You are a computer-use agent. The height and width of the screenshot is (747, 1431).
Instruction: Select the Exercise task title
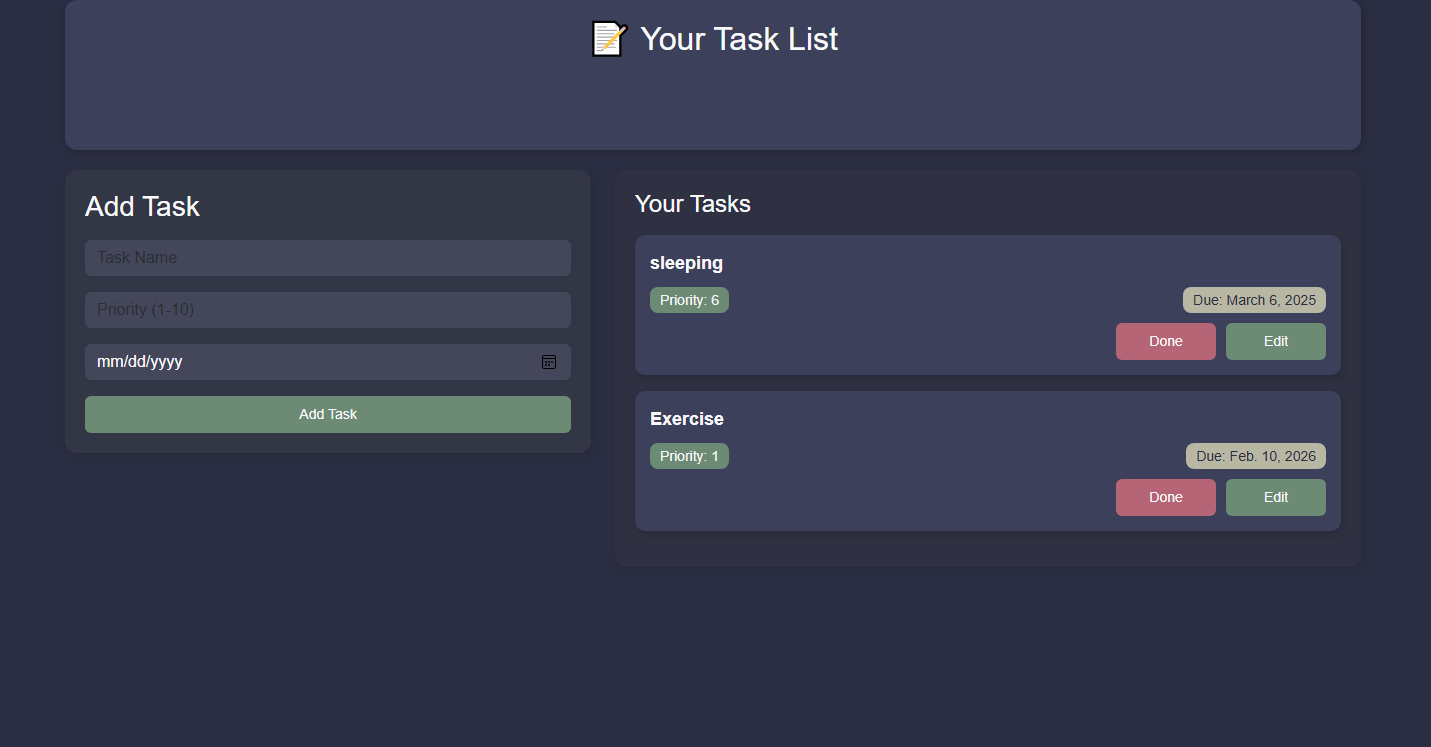(x=687, y=418)
